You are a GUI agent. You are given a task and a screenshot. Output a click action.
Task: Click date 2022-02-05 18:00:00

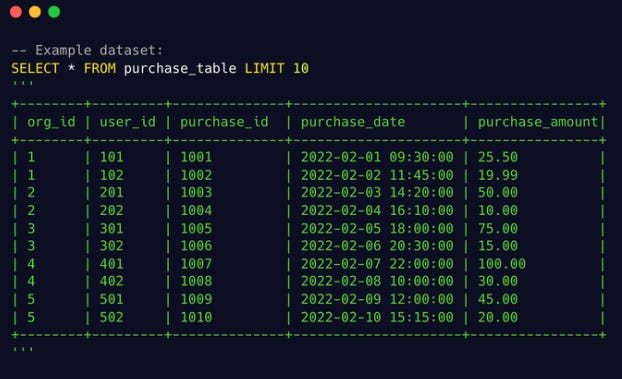[x=377, y=228]
